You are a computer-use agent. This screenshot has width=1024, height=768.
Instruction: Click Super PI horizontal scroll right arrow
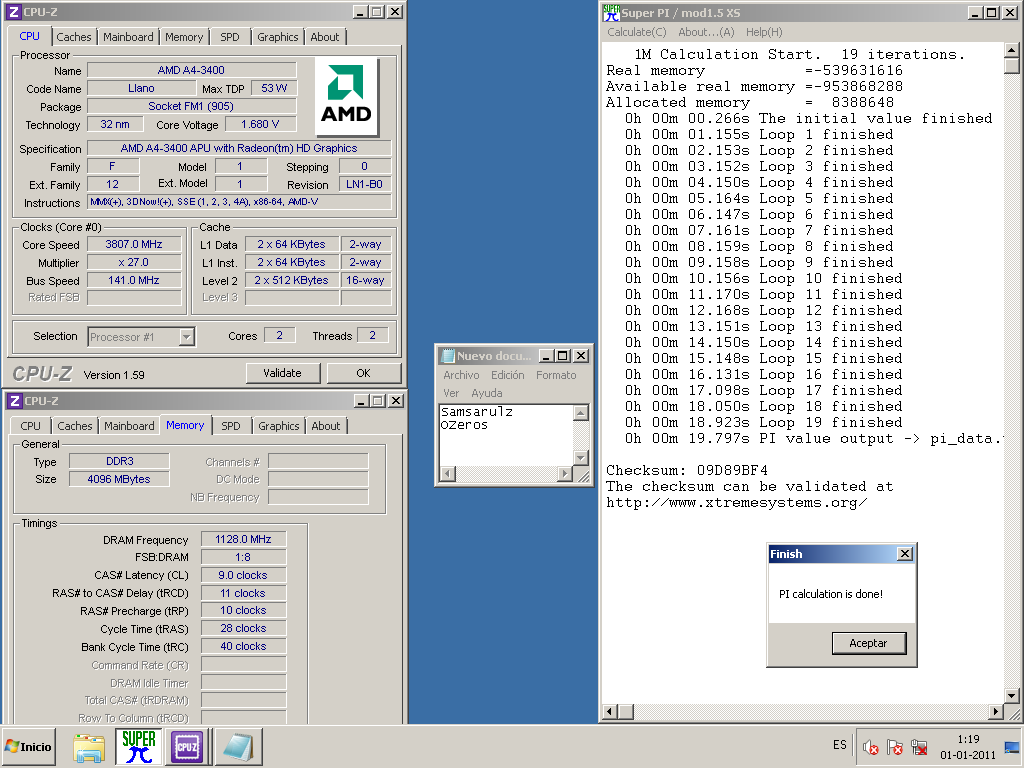[995, 711]
